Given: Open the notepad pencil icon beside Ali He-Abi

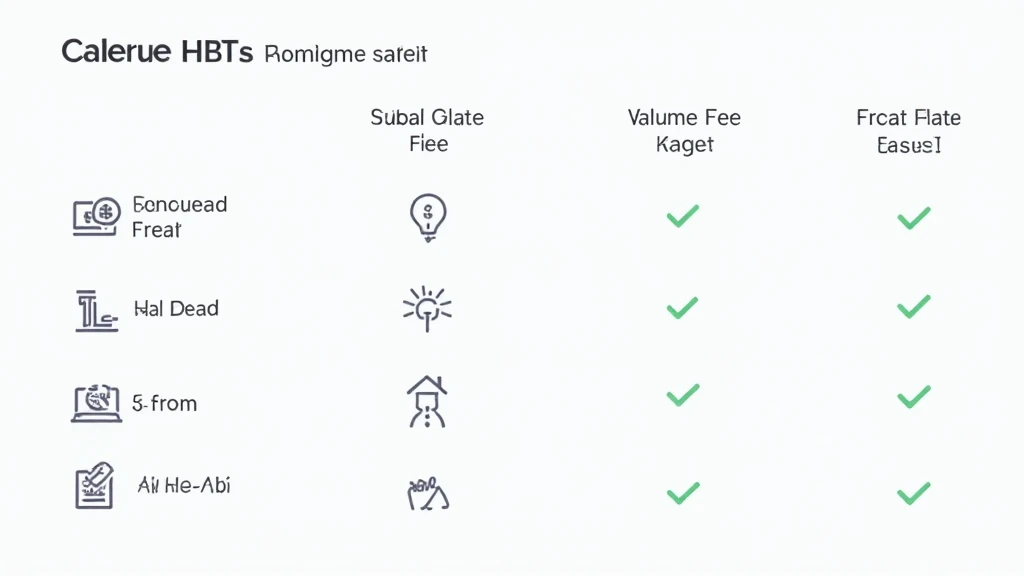Looking at the screenshot, I should tap(95, 485).
